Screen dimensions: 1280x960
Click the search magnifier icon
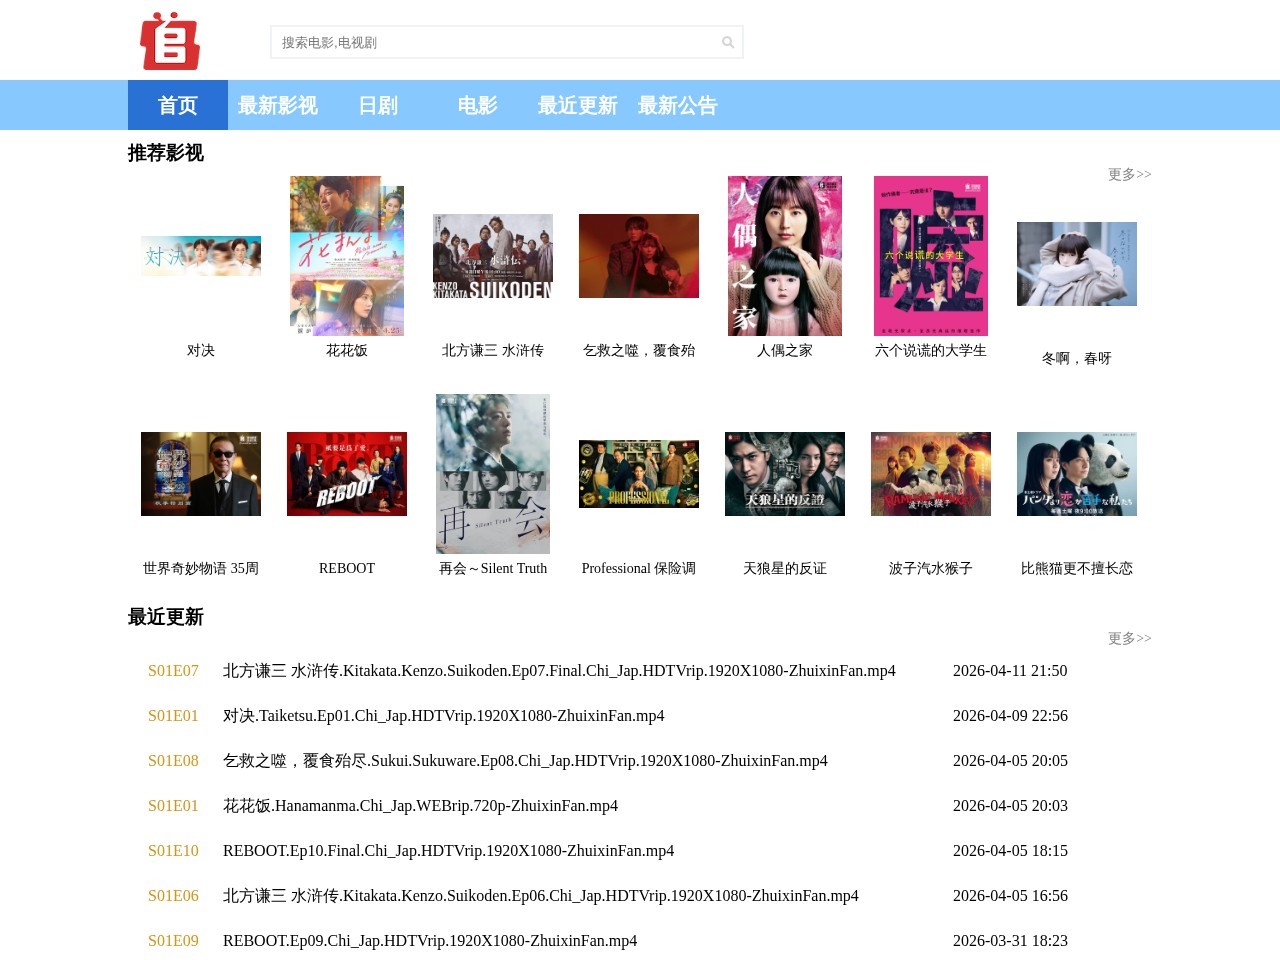pyautogui.click(x=727, y=42)
